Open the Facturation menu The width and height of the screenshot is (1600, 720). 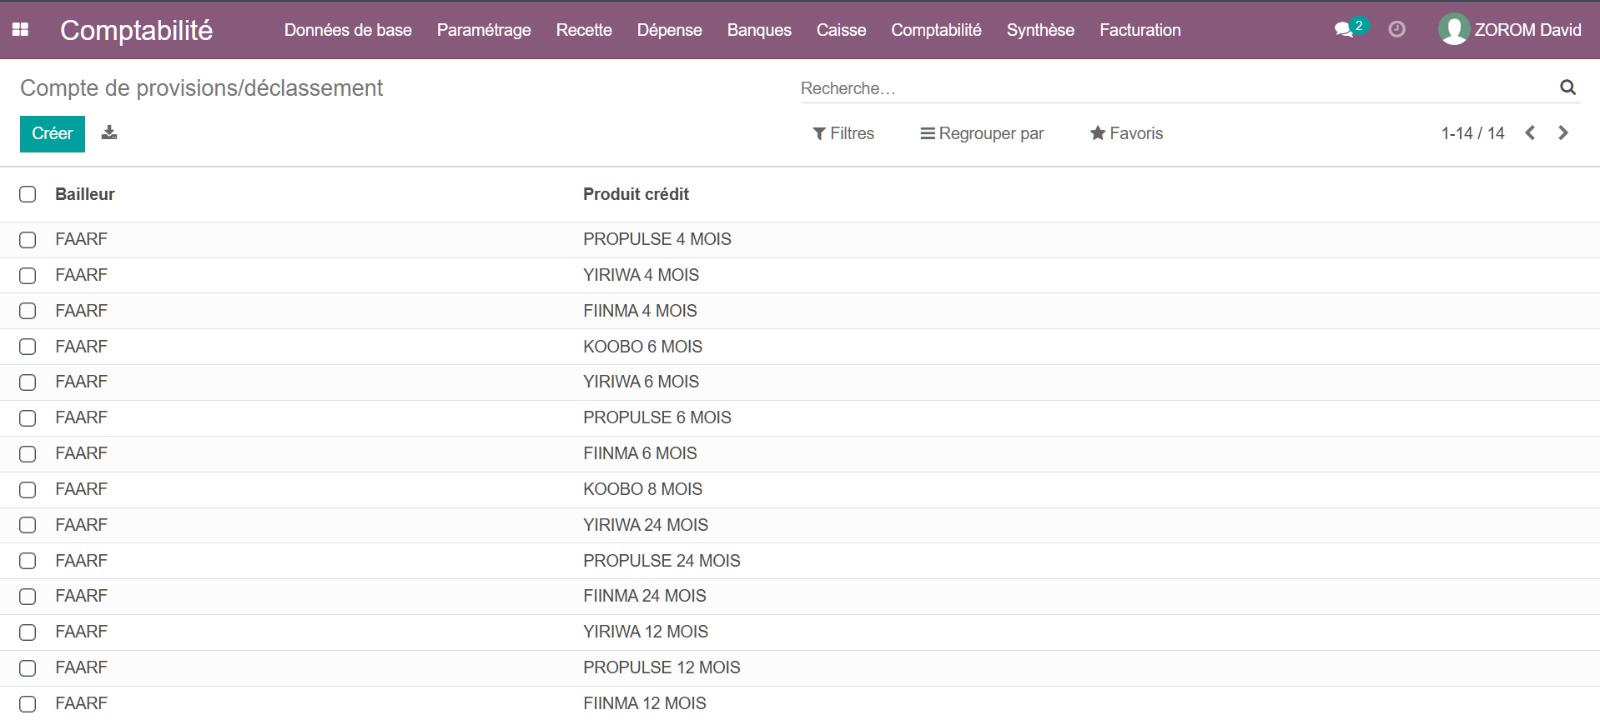[1140, 30]
